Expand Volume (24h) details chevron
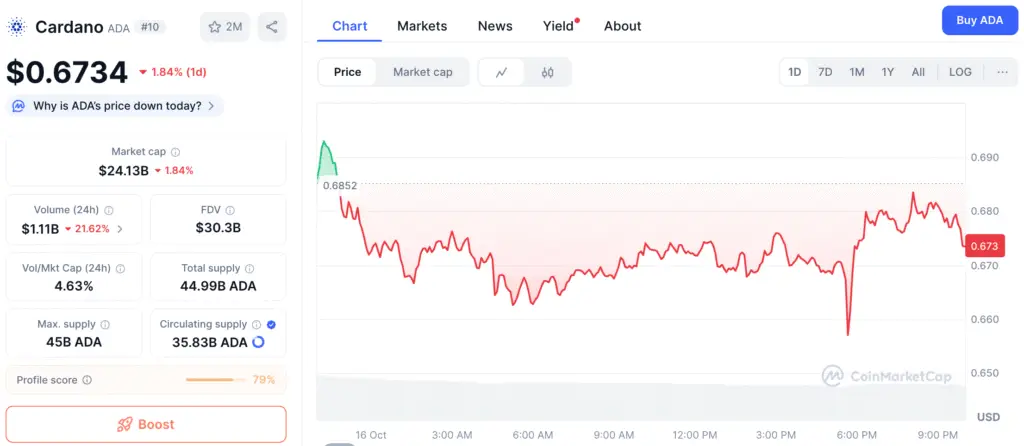The width and height of the screenshot is (1024, 446). pyautogui.click(x=120, y=229)
